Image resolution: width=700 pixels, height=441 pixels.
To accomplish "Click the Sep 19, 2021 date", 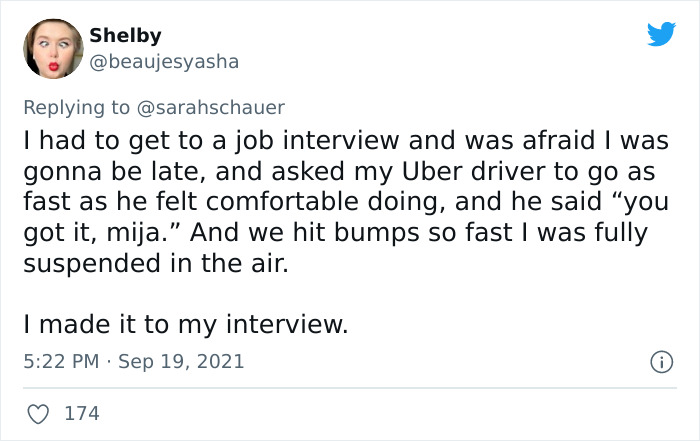I will (181, 362).
